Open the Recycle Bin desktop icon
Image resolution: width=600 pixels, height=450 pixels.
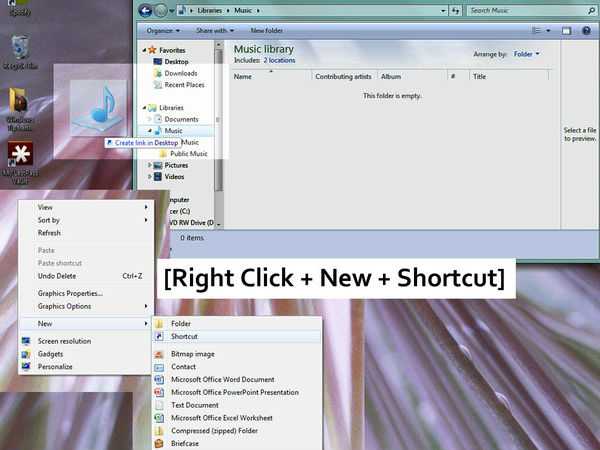click(20, 48)
